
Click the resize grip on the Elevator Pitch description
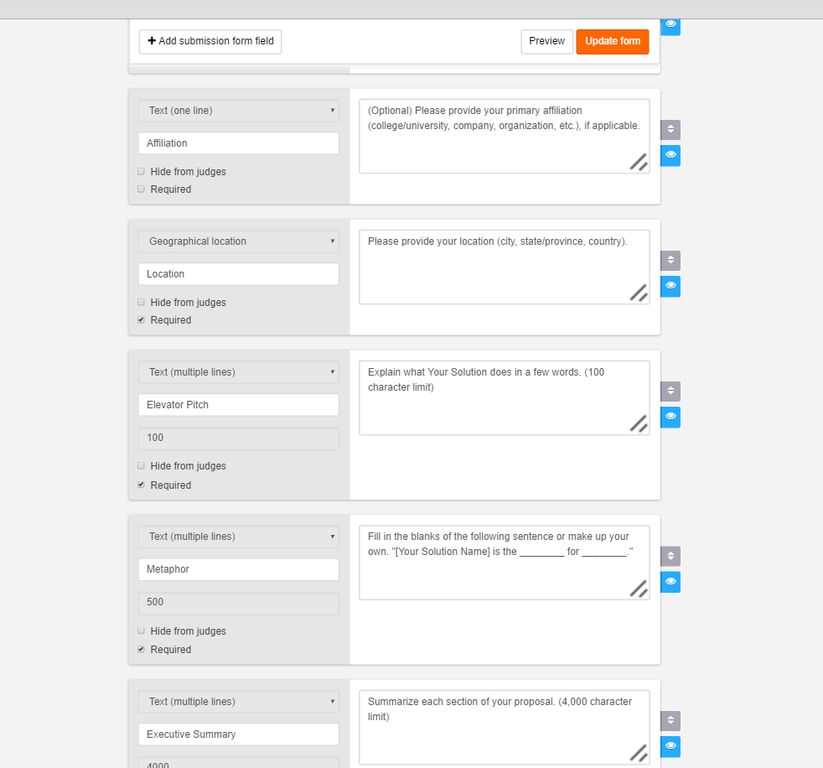pos(638,424)
